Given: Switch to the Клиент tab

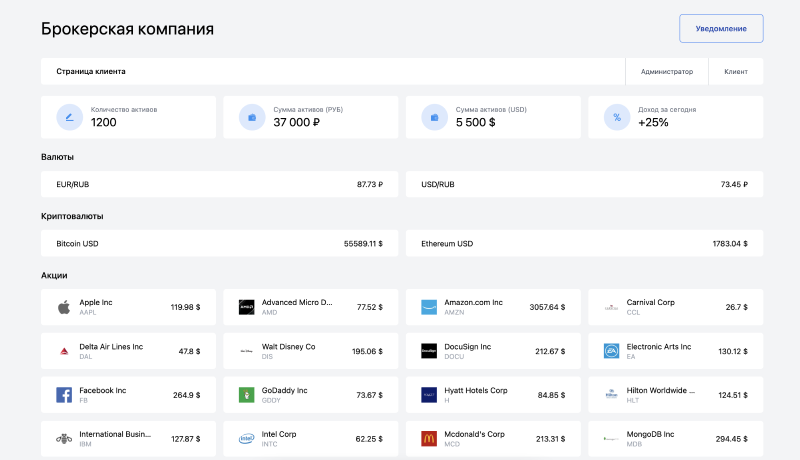Looking at the screenshot, I should [735, 72].
